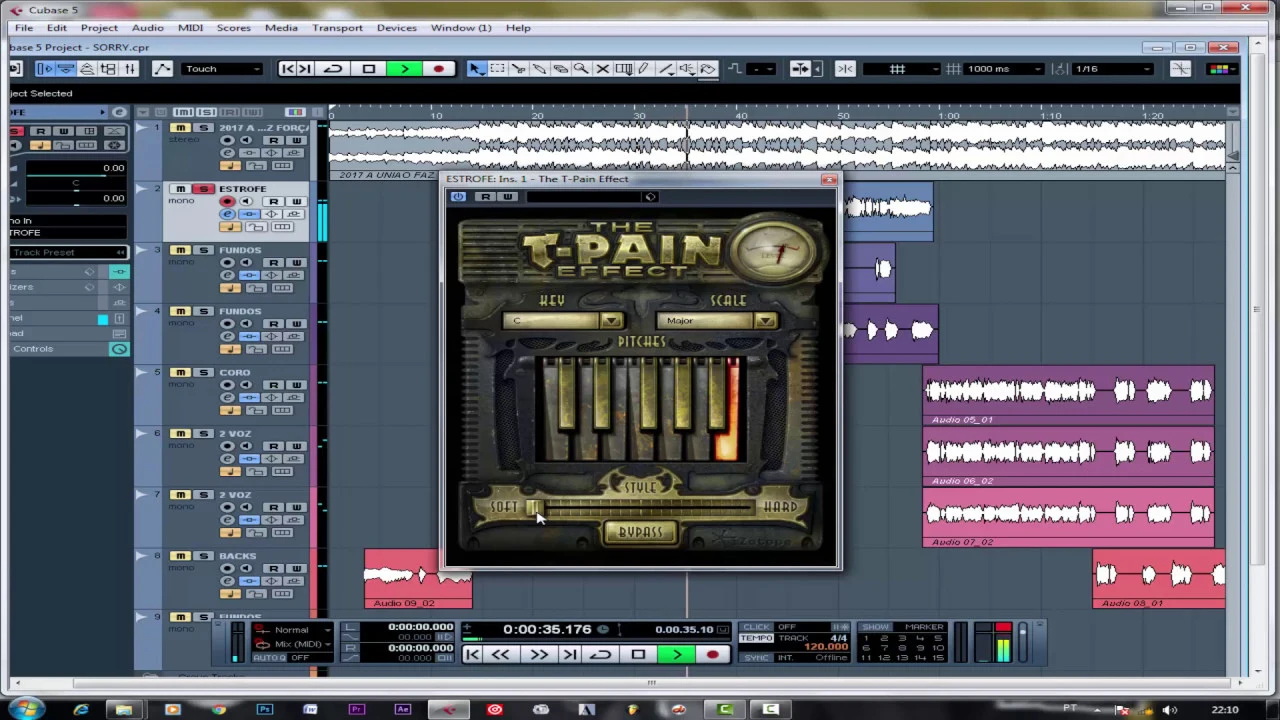Select the Split scissors tool
Screen dimensions: 1280x720
518,69
